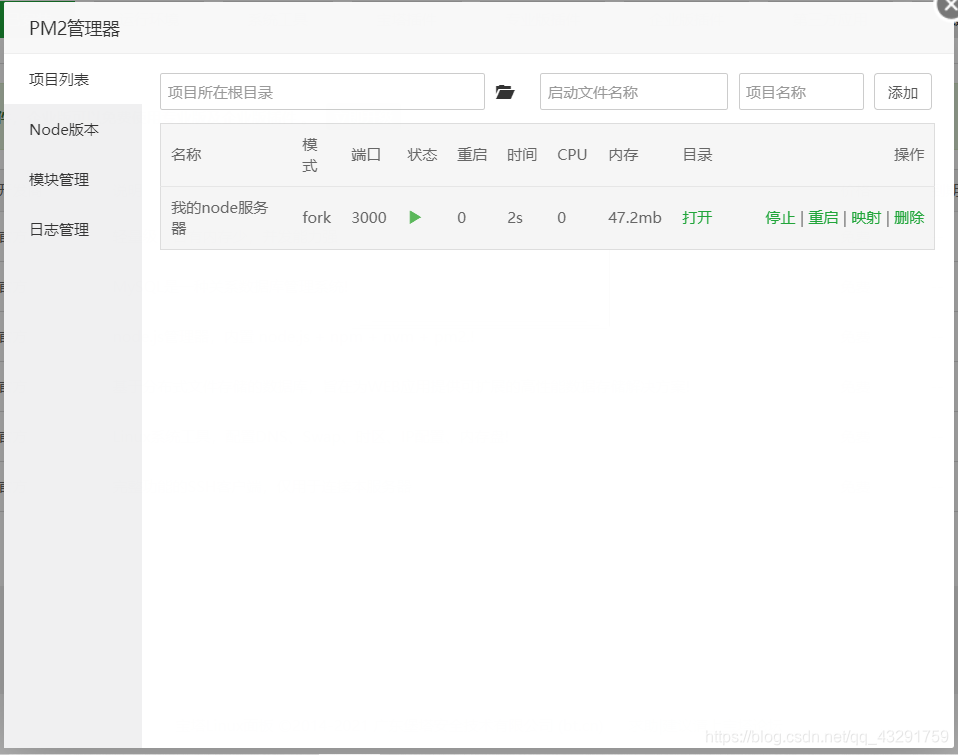Click the 启动文件名称 input box
Viewport: 958px width, 755px height.
(633, 91)
